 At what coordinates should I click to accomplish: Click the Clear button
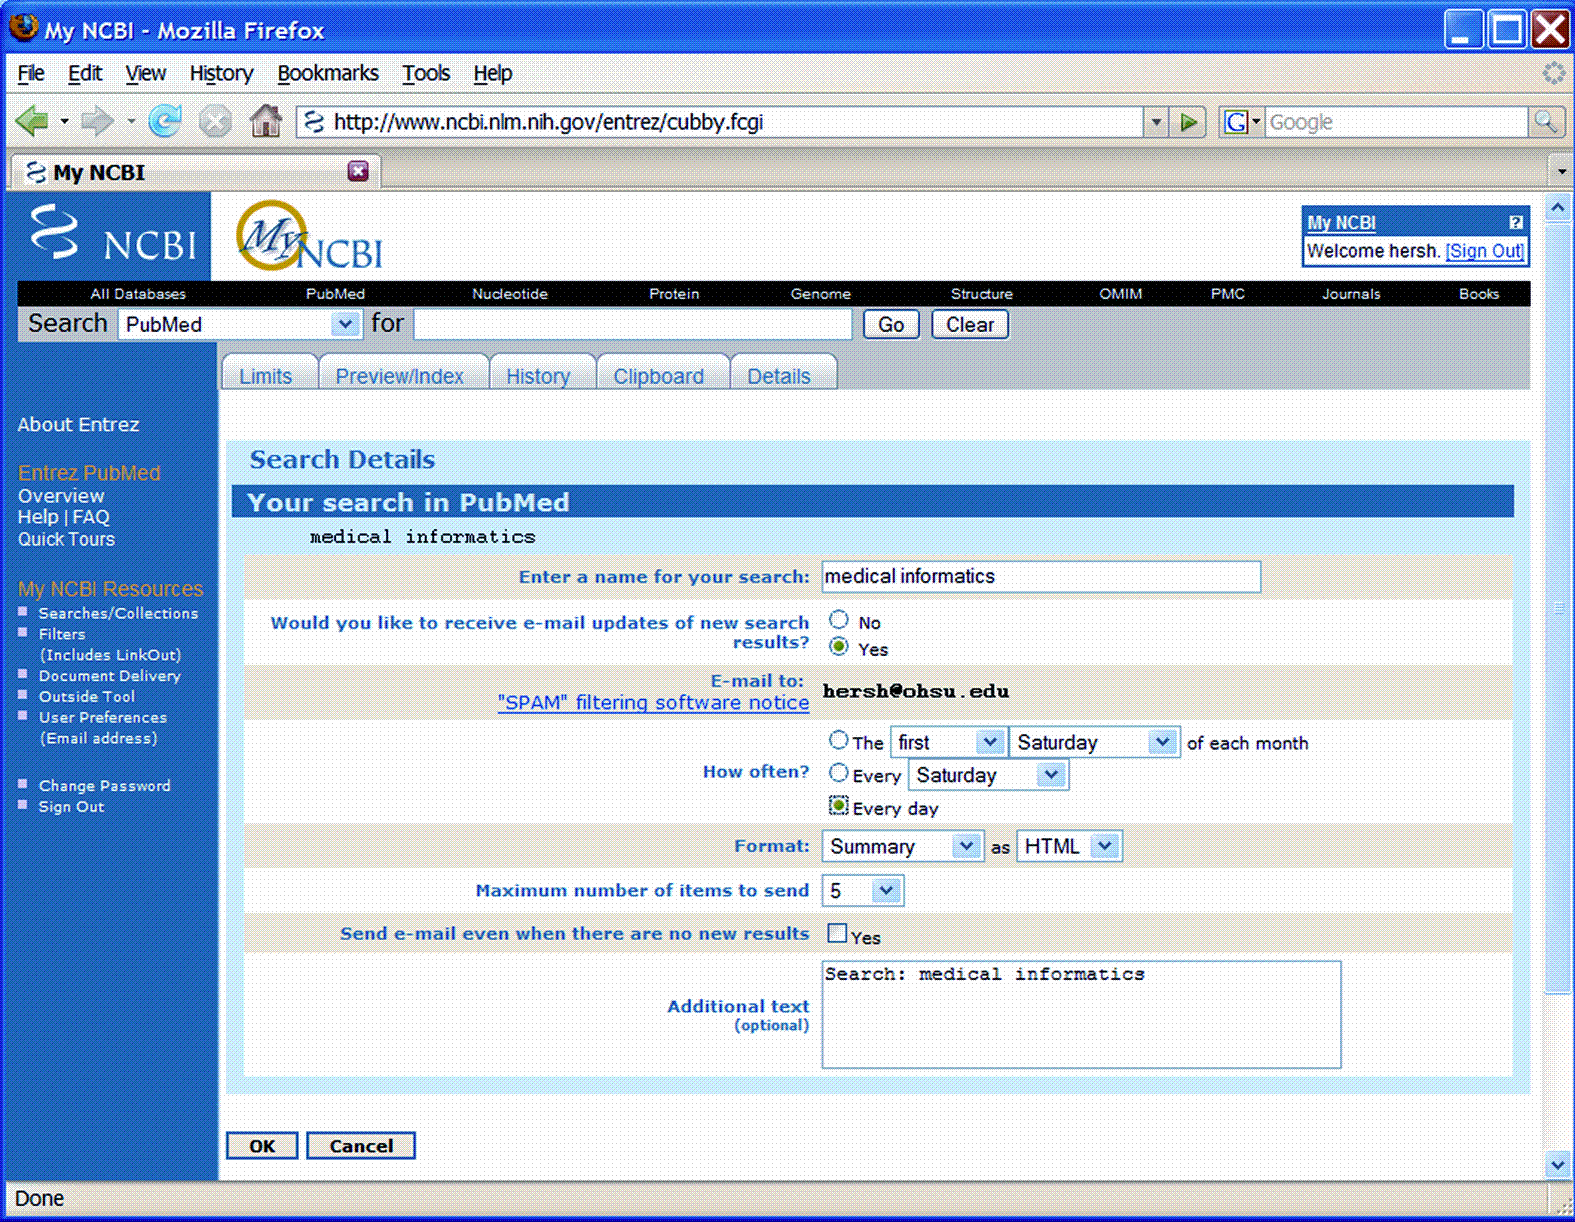pos(970,324)
